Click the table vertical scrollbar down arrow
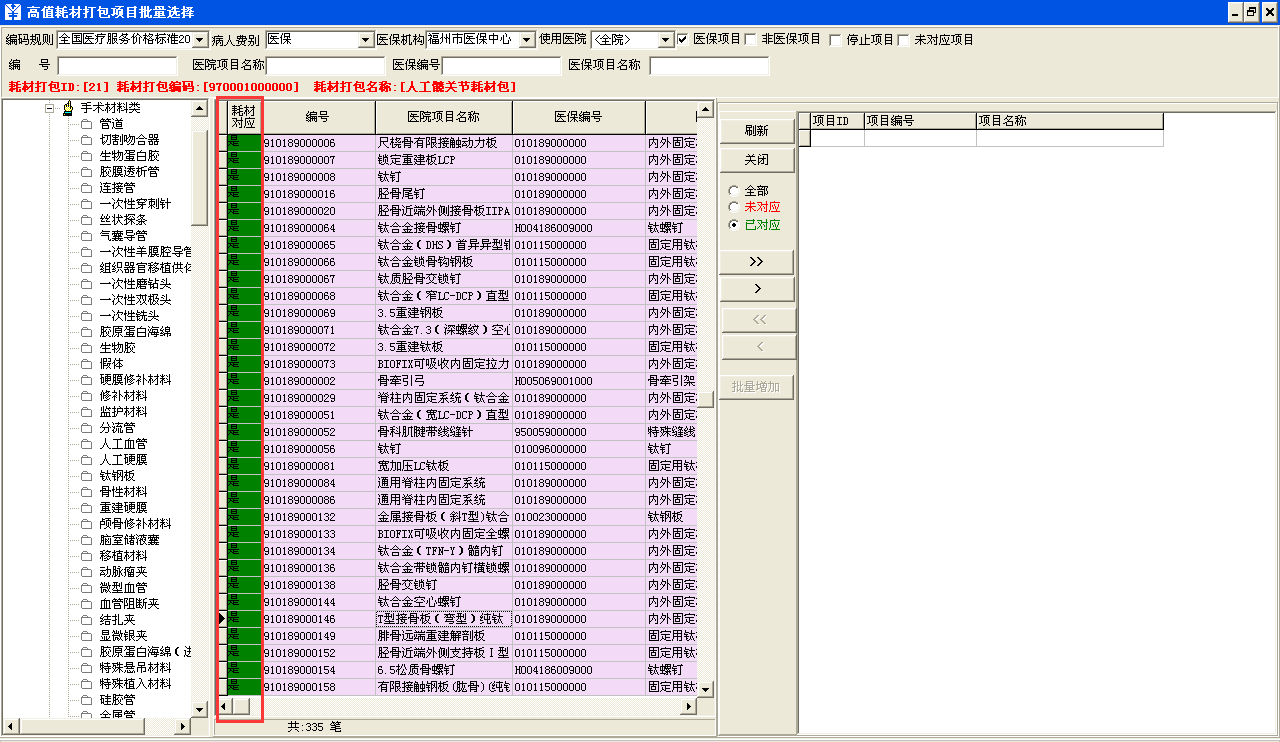Viewport: 1280px width, 742px height. 706,689
